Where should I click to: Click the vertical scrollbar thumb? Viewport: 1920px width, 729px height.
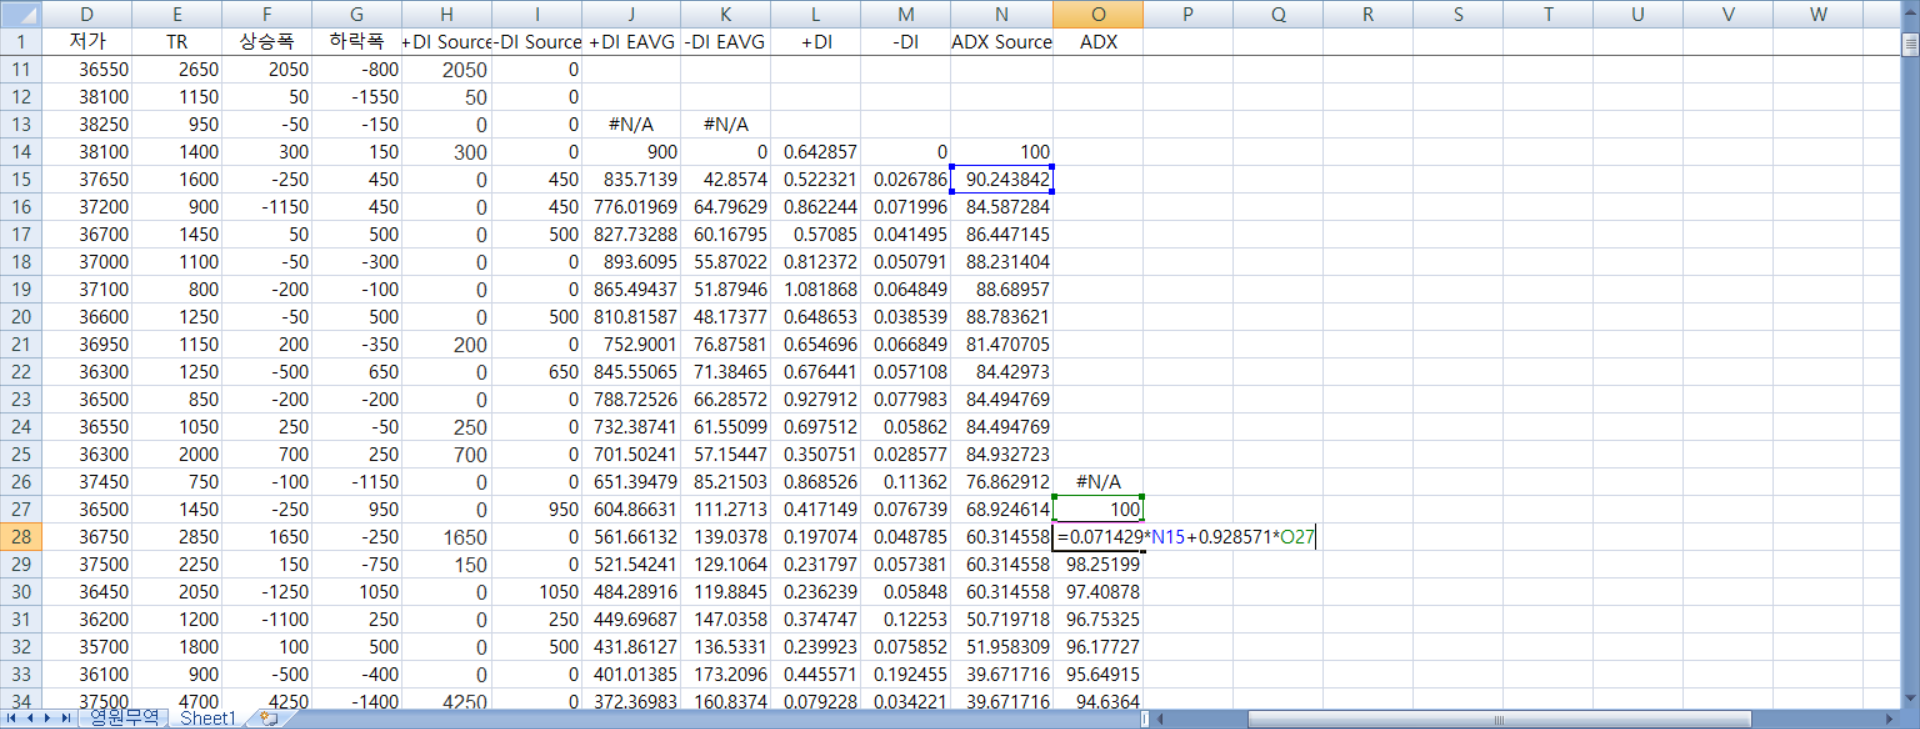pyautogui.click(x=1910, y=45)
